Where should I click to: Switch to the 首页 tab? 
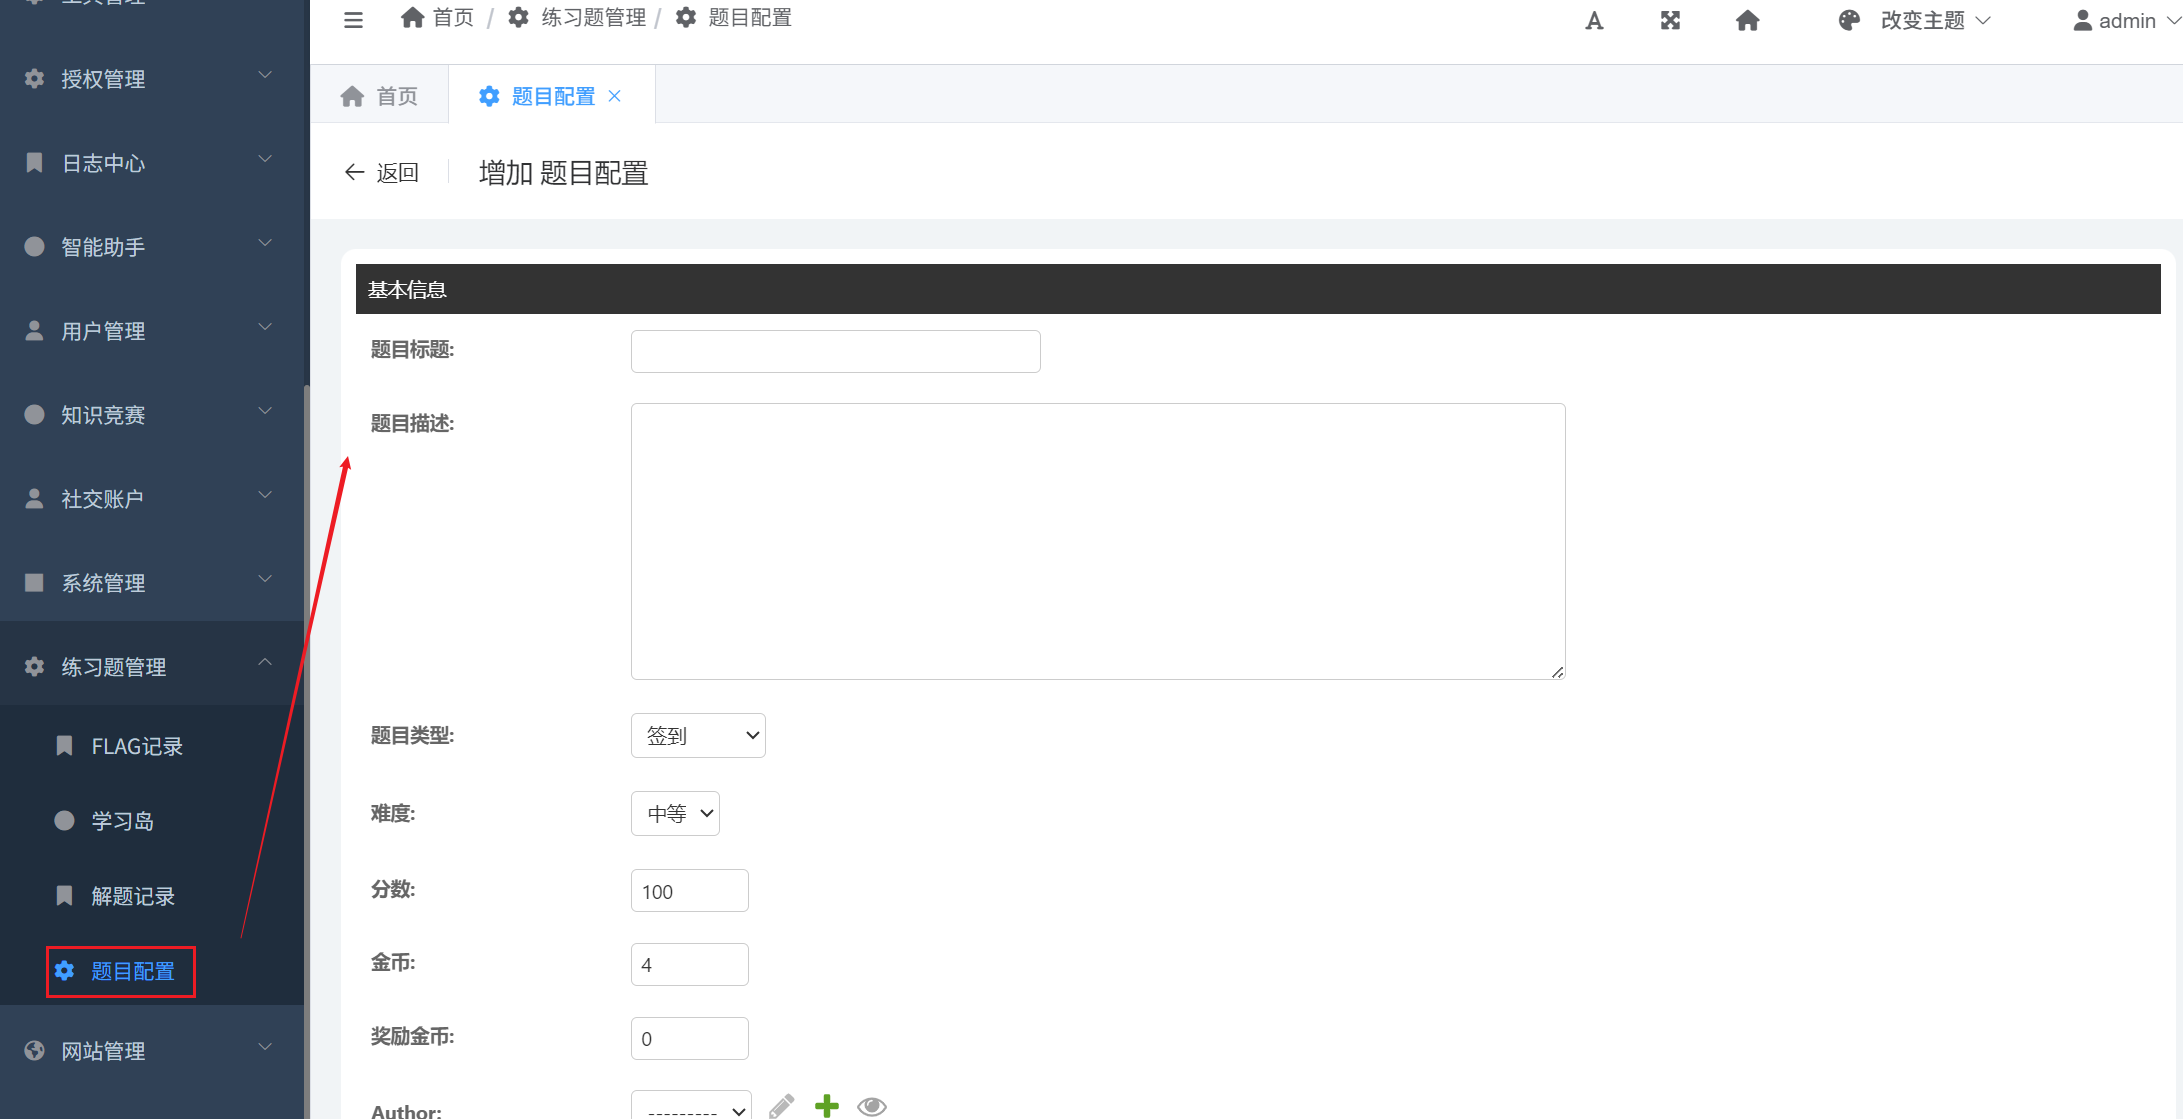click(380, 96)
